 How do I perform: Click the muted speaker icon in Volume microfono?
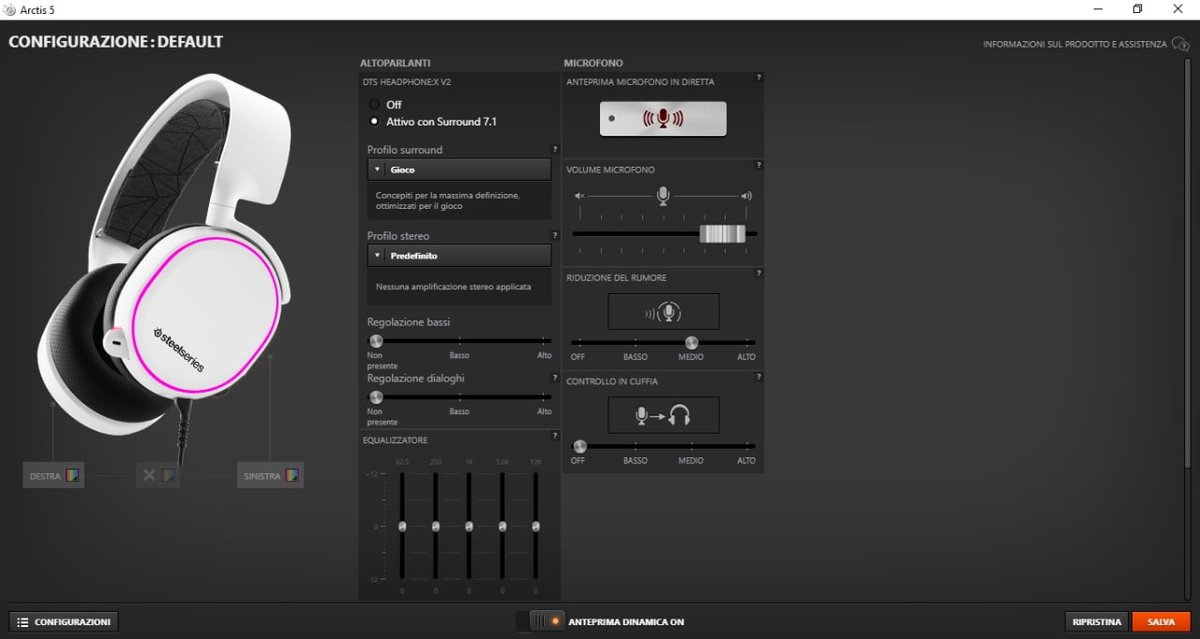[580, 196]
